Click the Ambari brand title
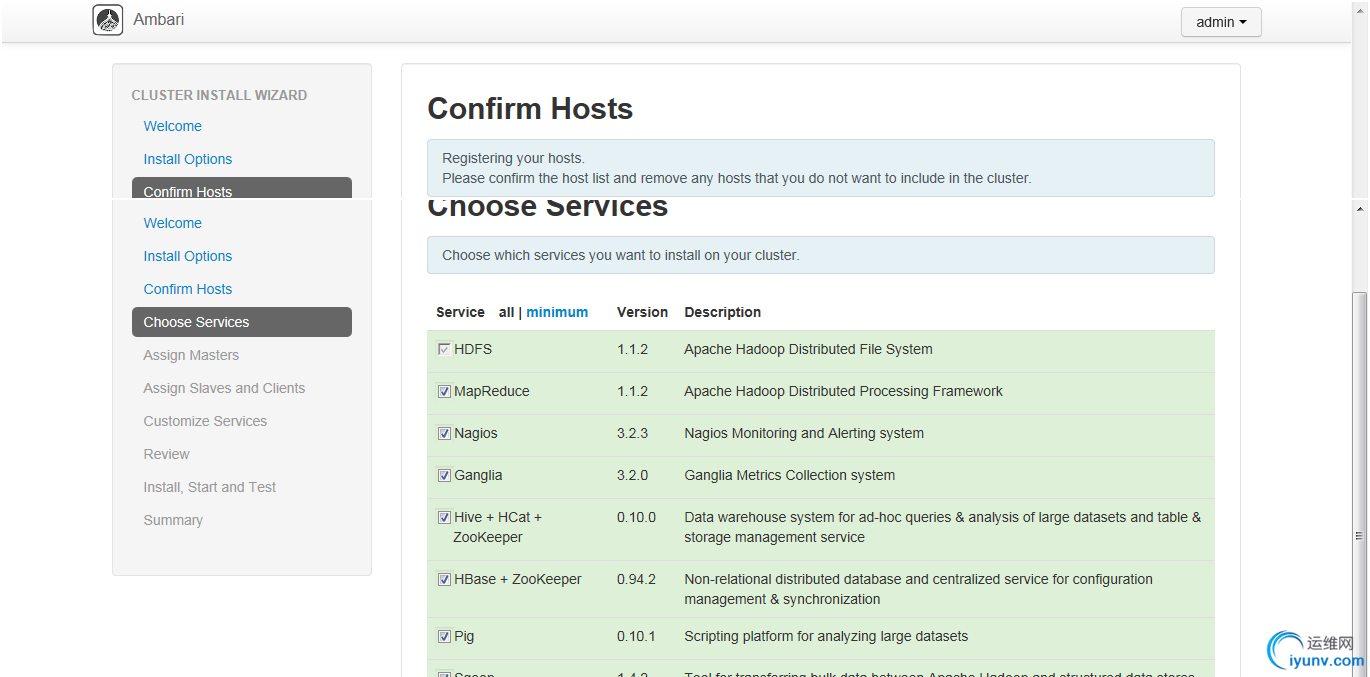 [x=158, y=20]
